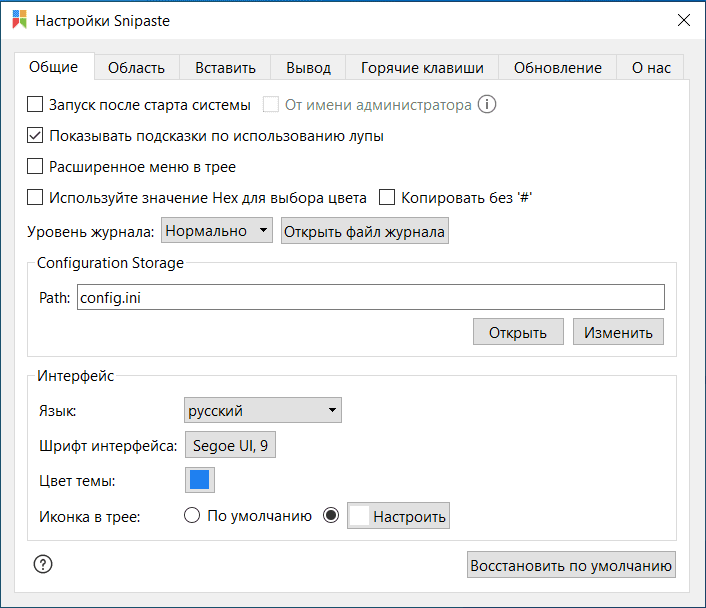Uncheck Показывать подсказки по использованию лупы
Screen dimensions: 706x608
click(x=36, y=136)
